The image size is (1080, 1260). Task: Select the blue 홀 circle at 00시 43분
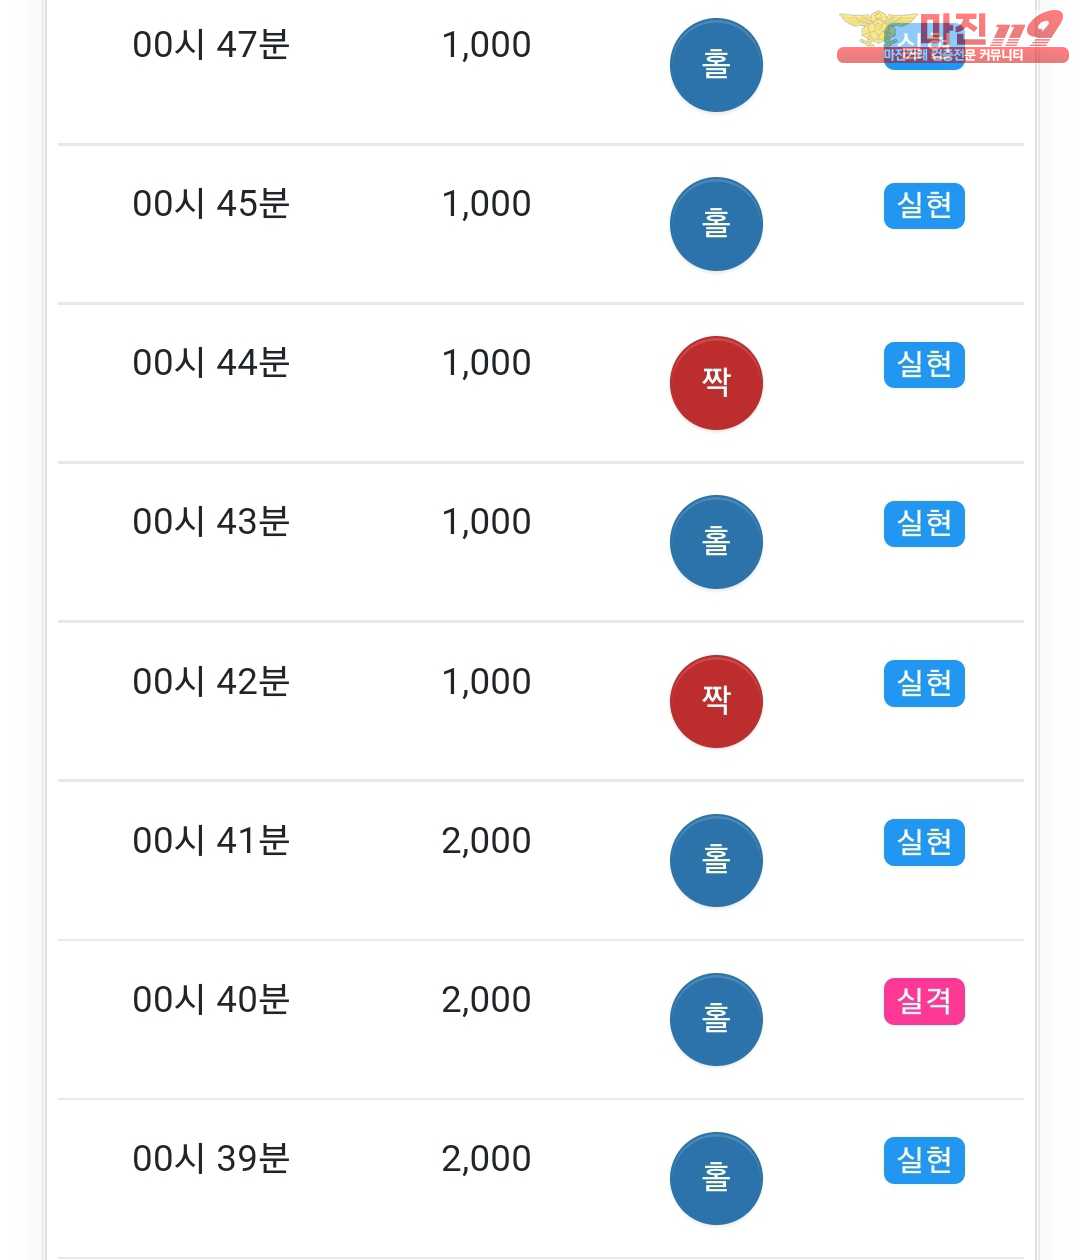click(x=716, y=542)
